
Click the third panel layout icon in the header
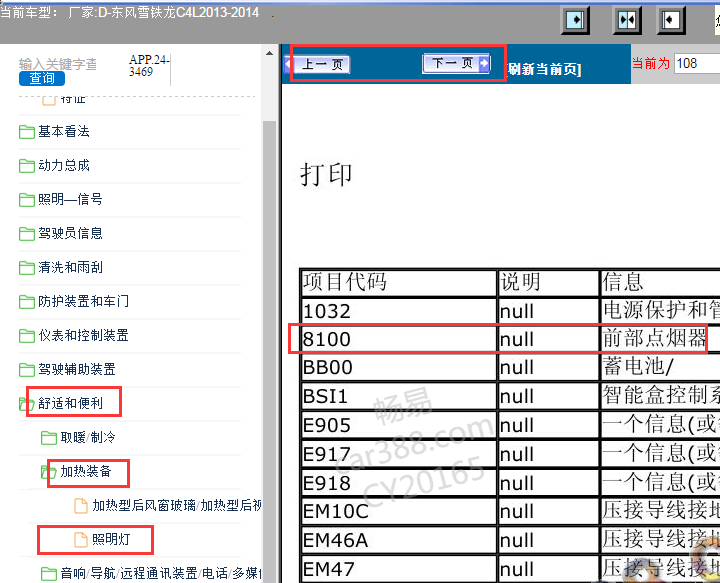pos(670,20)
